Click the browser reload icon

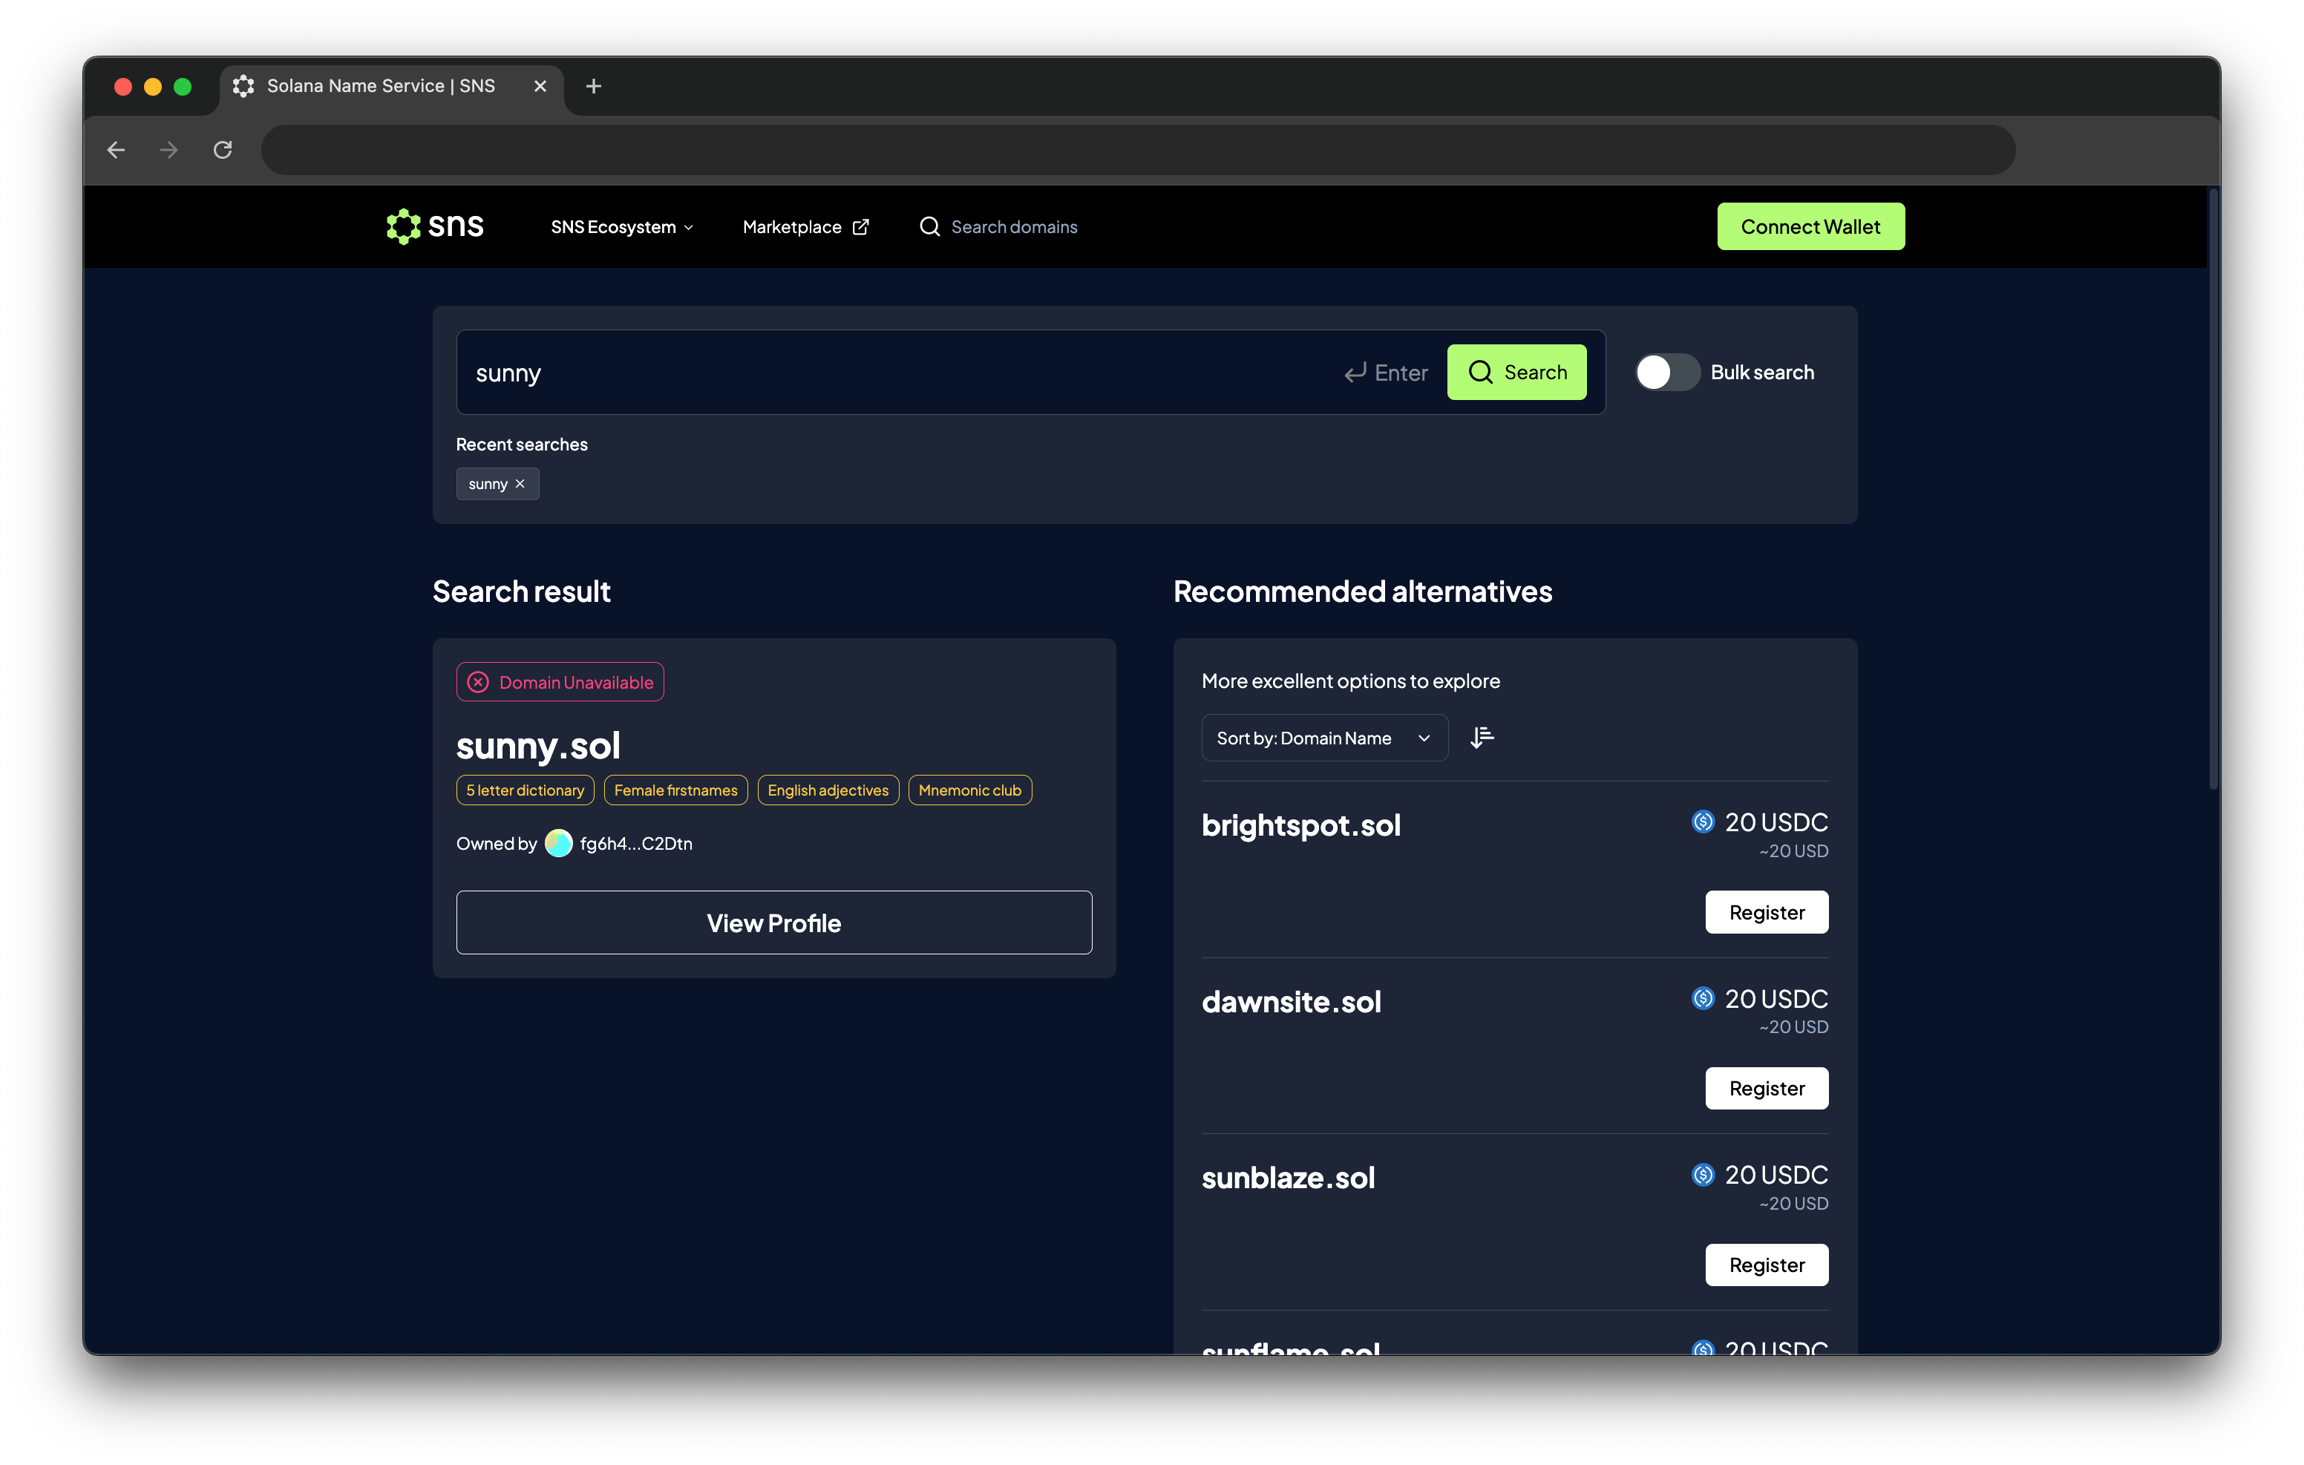pyautogui.click(x=223, y=150)
